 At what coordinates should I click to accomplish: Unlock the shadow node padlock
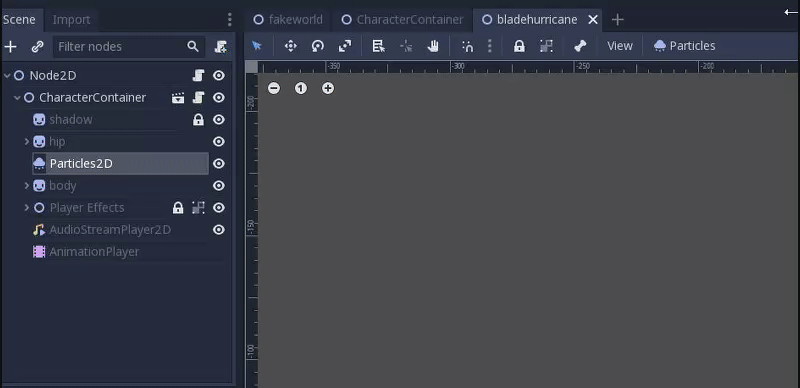click(198, 119)
